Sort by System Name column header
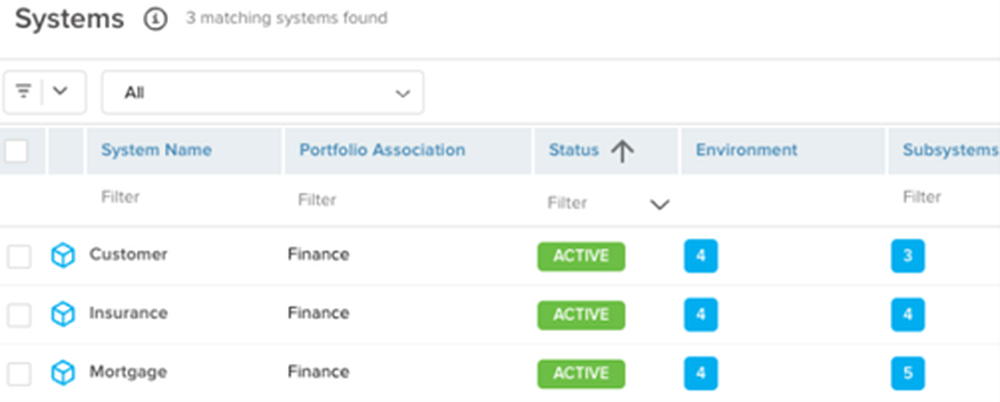This screenshot has width=1000, height=402. tap(156, 151)
